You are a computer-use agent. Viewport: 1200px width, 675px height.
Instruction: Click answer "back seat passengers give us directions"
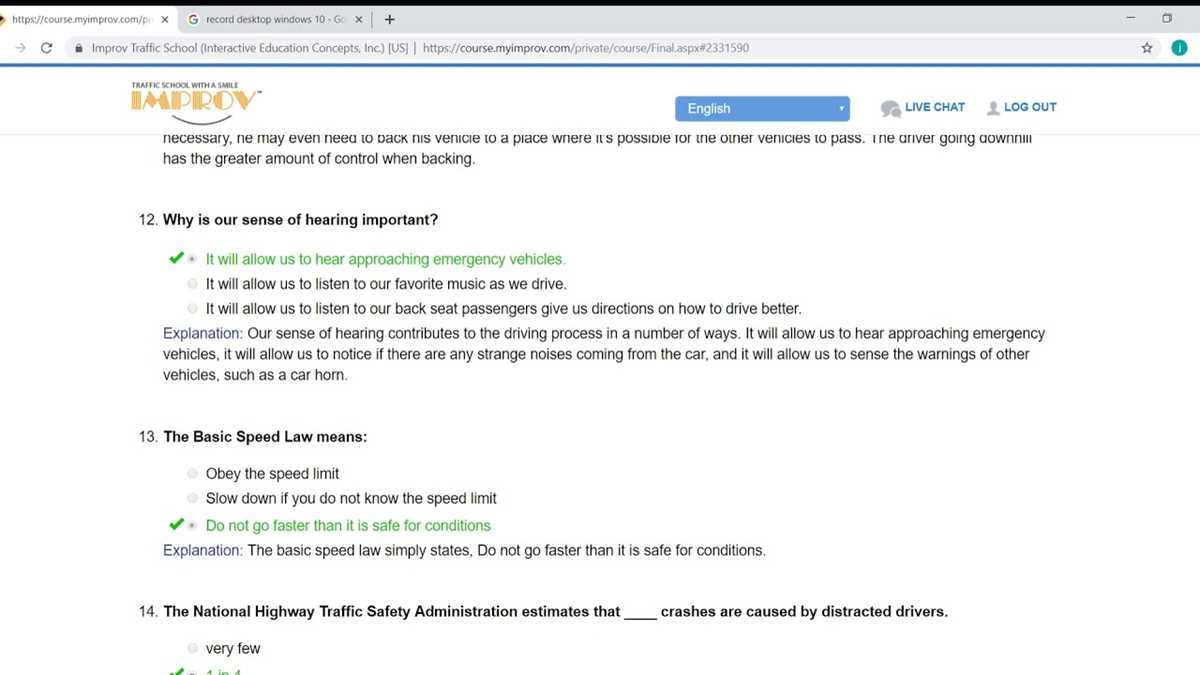pyautogui.click(x=503, y=308)
